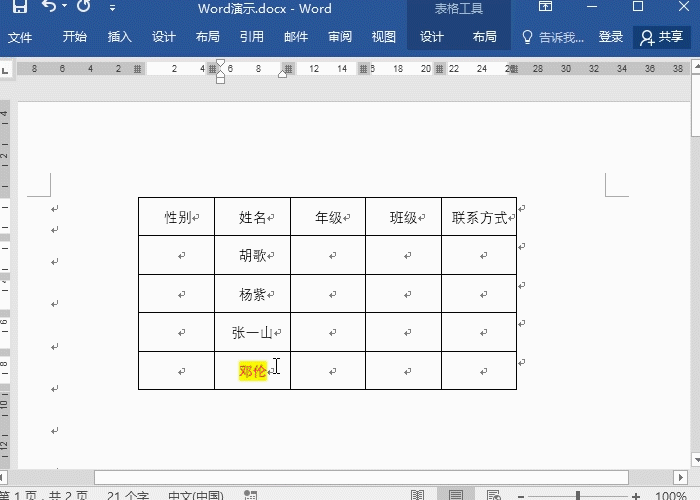Click the 100% zoom level
The image size is (700, 500).
(x=671, y=496)
